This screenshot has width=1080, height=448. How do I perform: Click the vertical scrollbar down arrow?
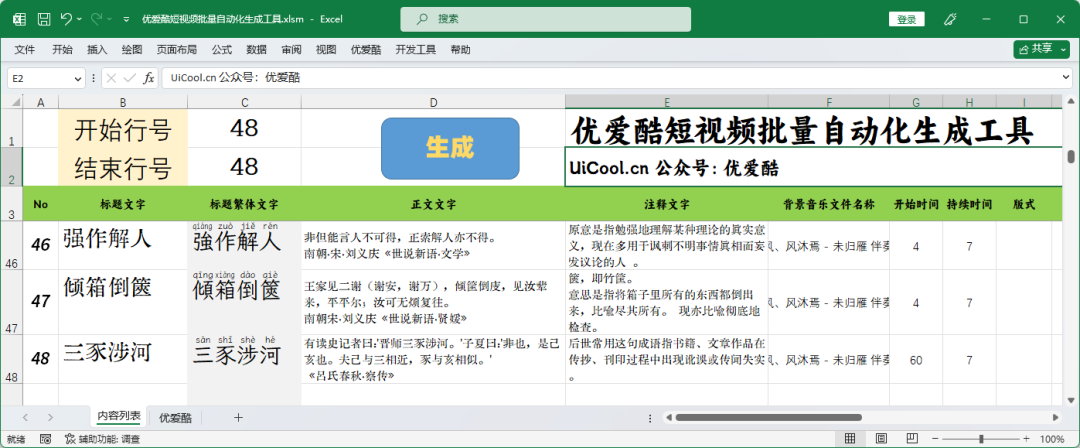click(x=1071, y=399)
